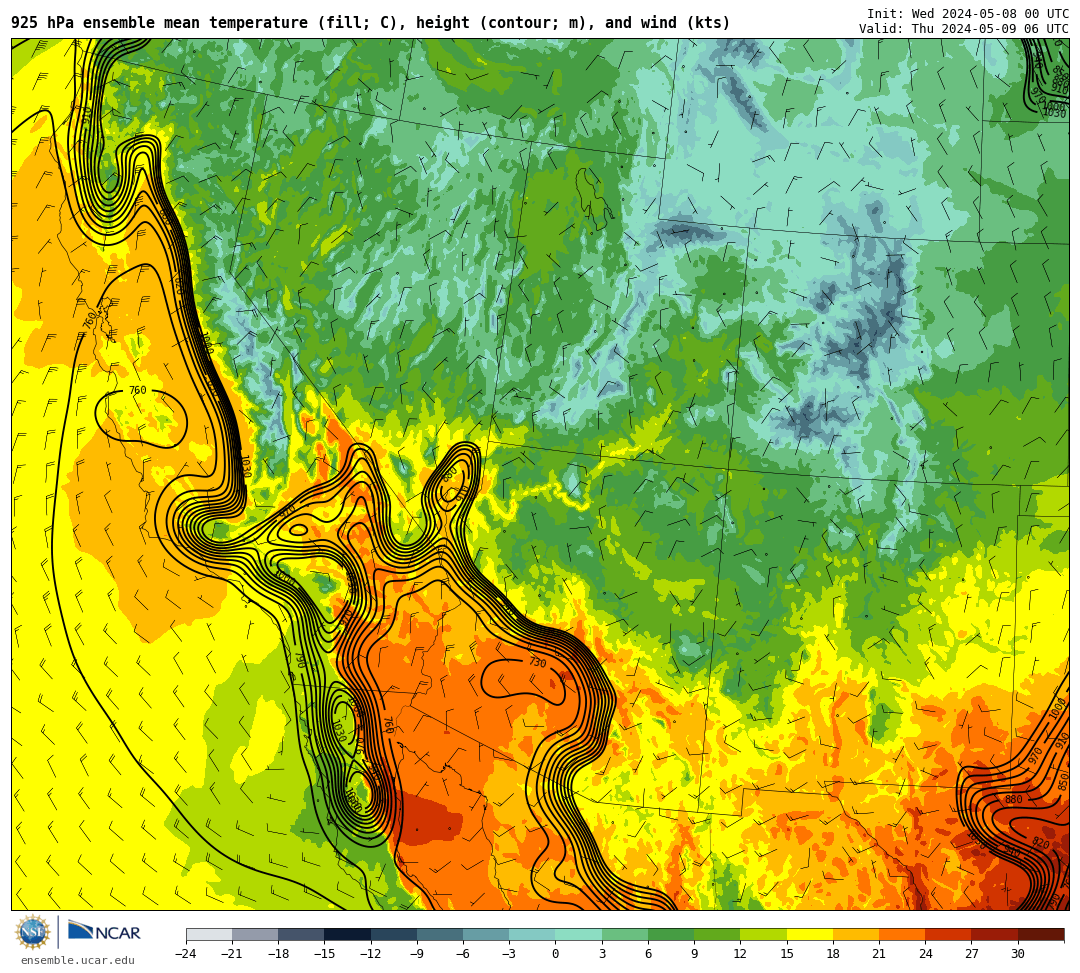Click the colorbar tick label -6
This screenshot has height=973, width=1080.
(x=464, y=954)
